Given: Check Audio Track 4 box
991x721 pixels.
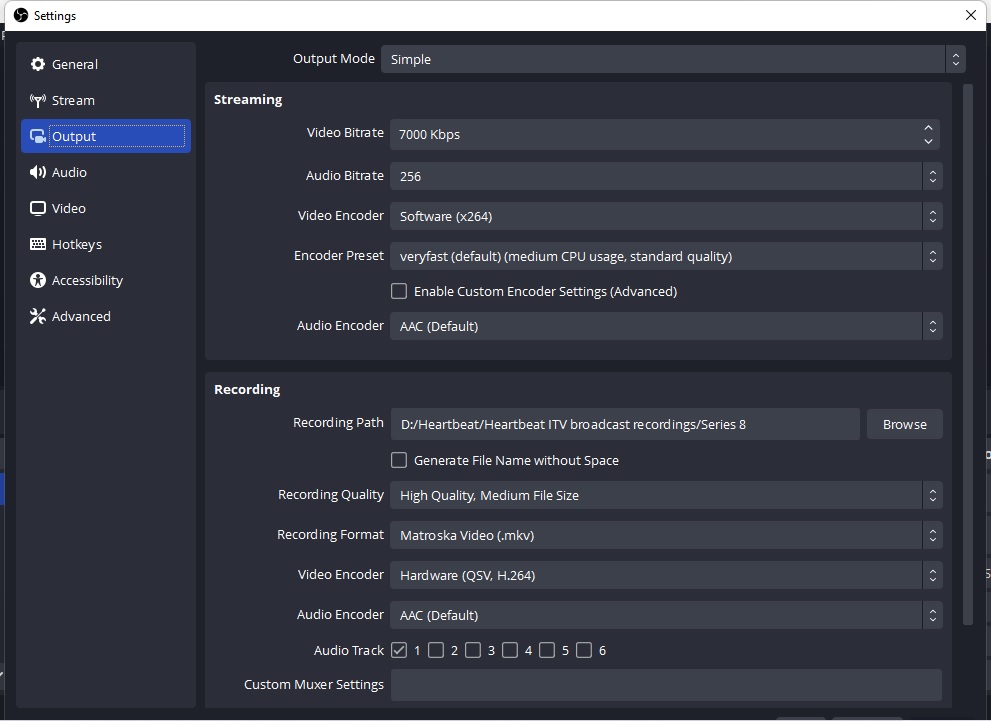Looking at the screenshot, I should coord(510,650).
